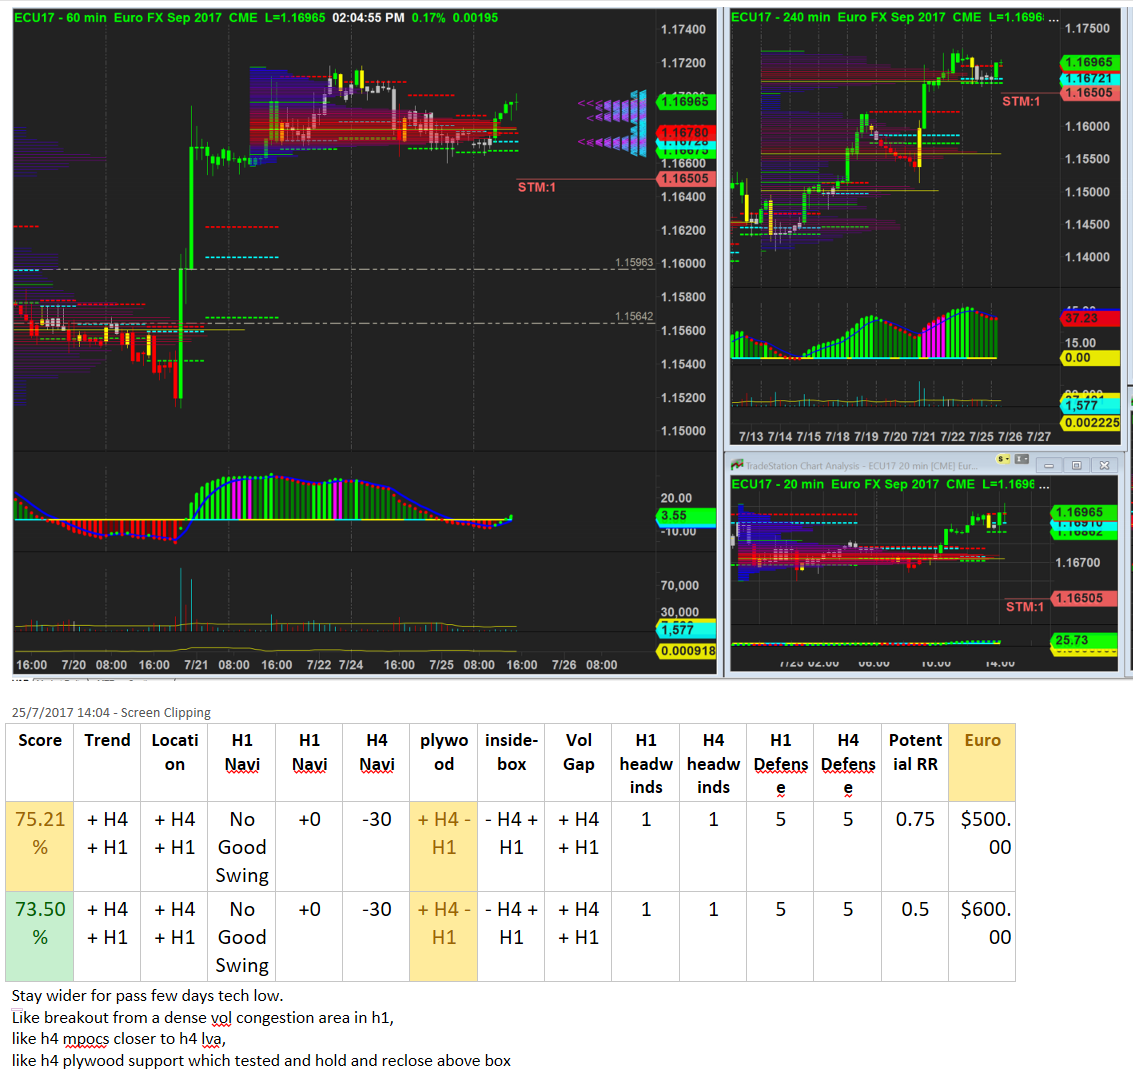Open the yellow symbol link dropdown
This screenshot has width=1133, height=1083.
point(1003,459)
